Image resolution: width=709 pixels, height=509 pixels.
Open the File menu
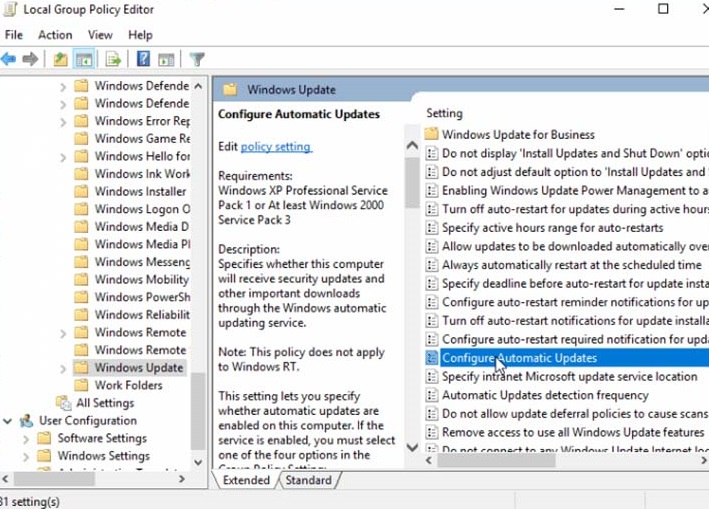point(14,35)
